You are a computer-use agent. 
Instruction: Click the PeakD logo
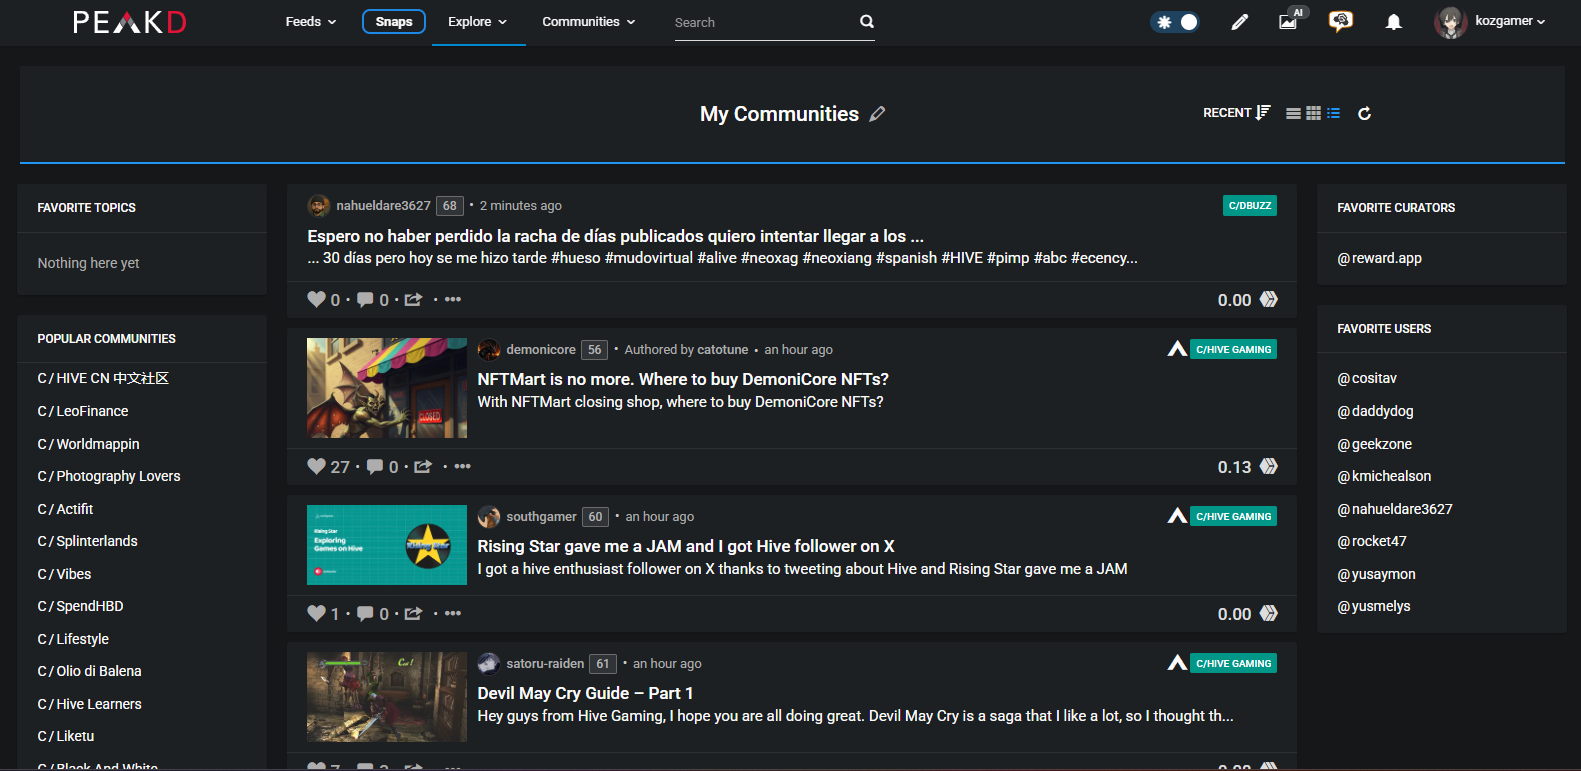pyautogui.click(x=130, y=22)
